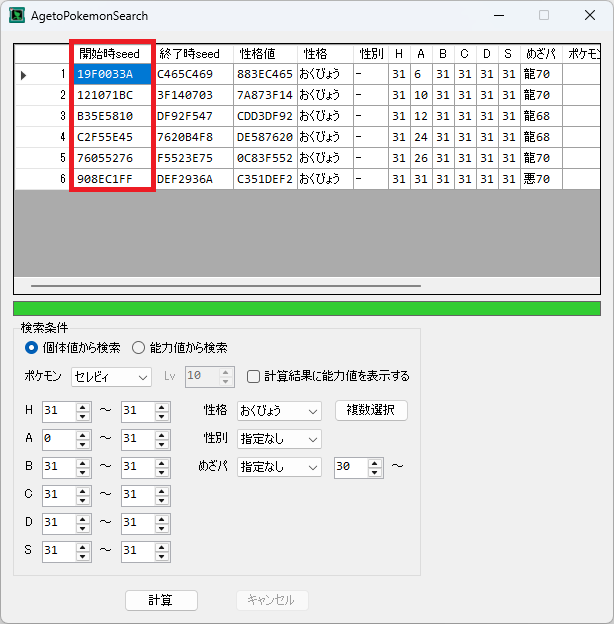Viewport: 614px width, 624px height.
Task: Decrease the めざパ power value 30
Action: [x=374, y=472]
